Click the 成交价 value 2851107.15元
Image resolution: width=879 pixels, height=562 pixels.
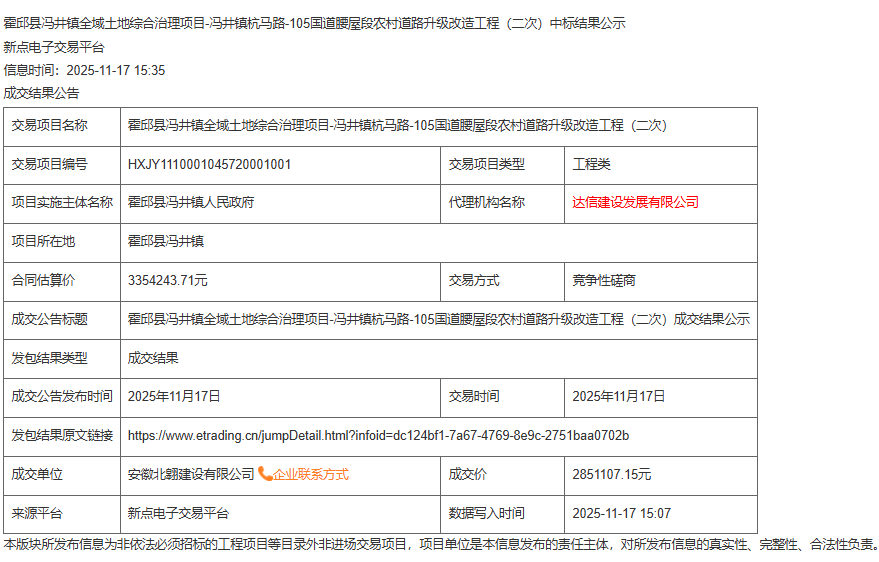pyautogui.click(x=611, y=474)
